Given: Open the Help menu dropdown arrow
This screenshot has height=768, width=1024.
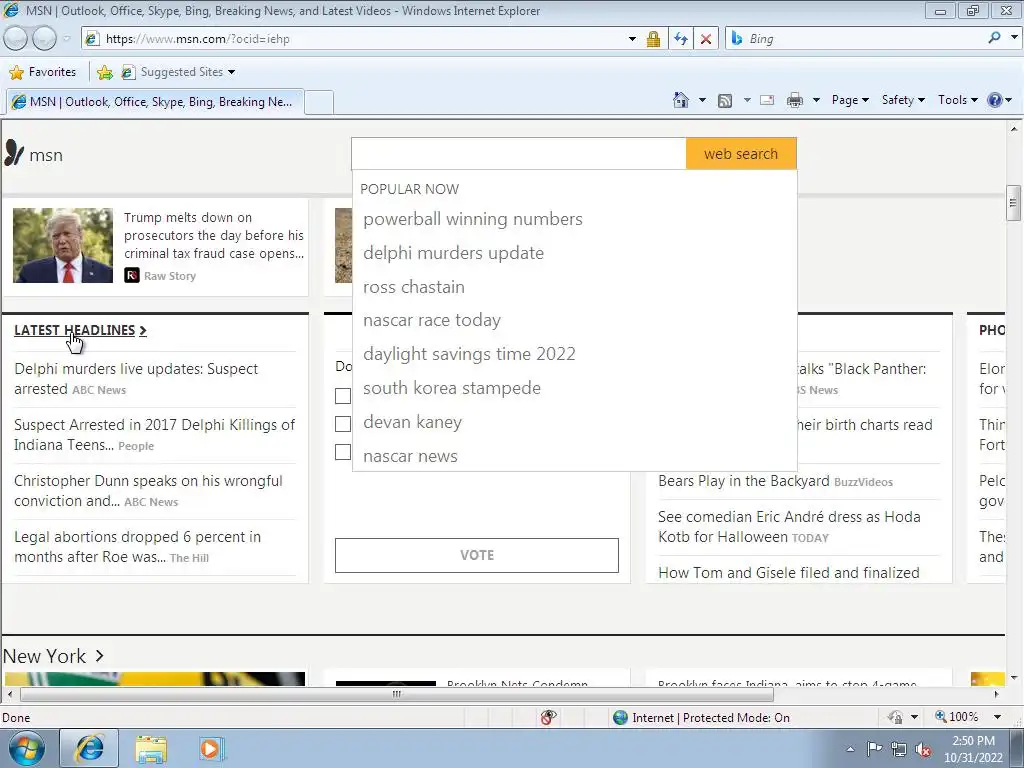Looking at the screenshot, I should (1008, 101).
